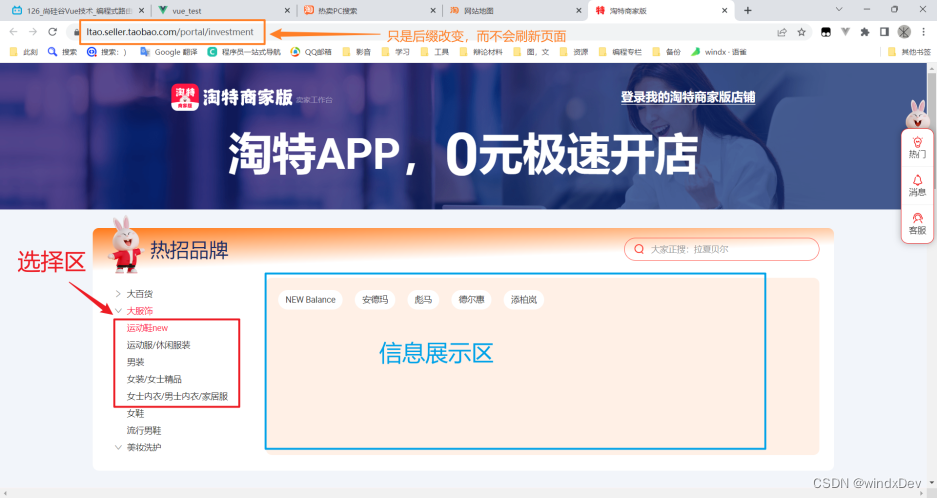The height and width of the screenshot is (498, 937).
Task: Click 登录我的淘特商家版店铺 link
Action: pyautogui.click(x=688, y=97)
